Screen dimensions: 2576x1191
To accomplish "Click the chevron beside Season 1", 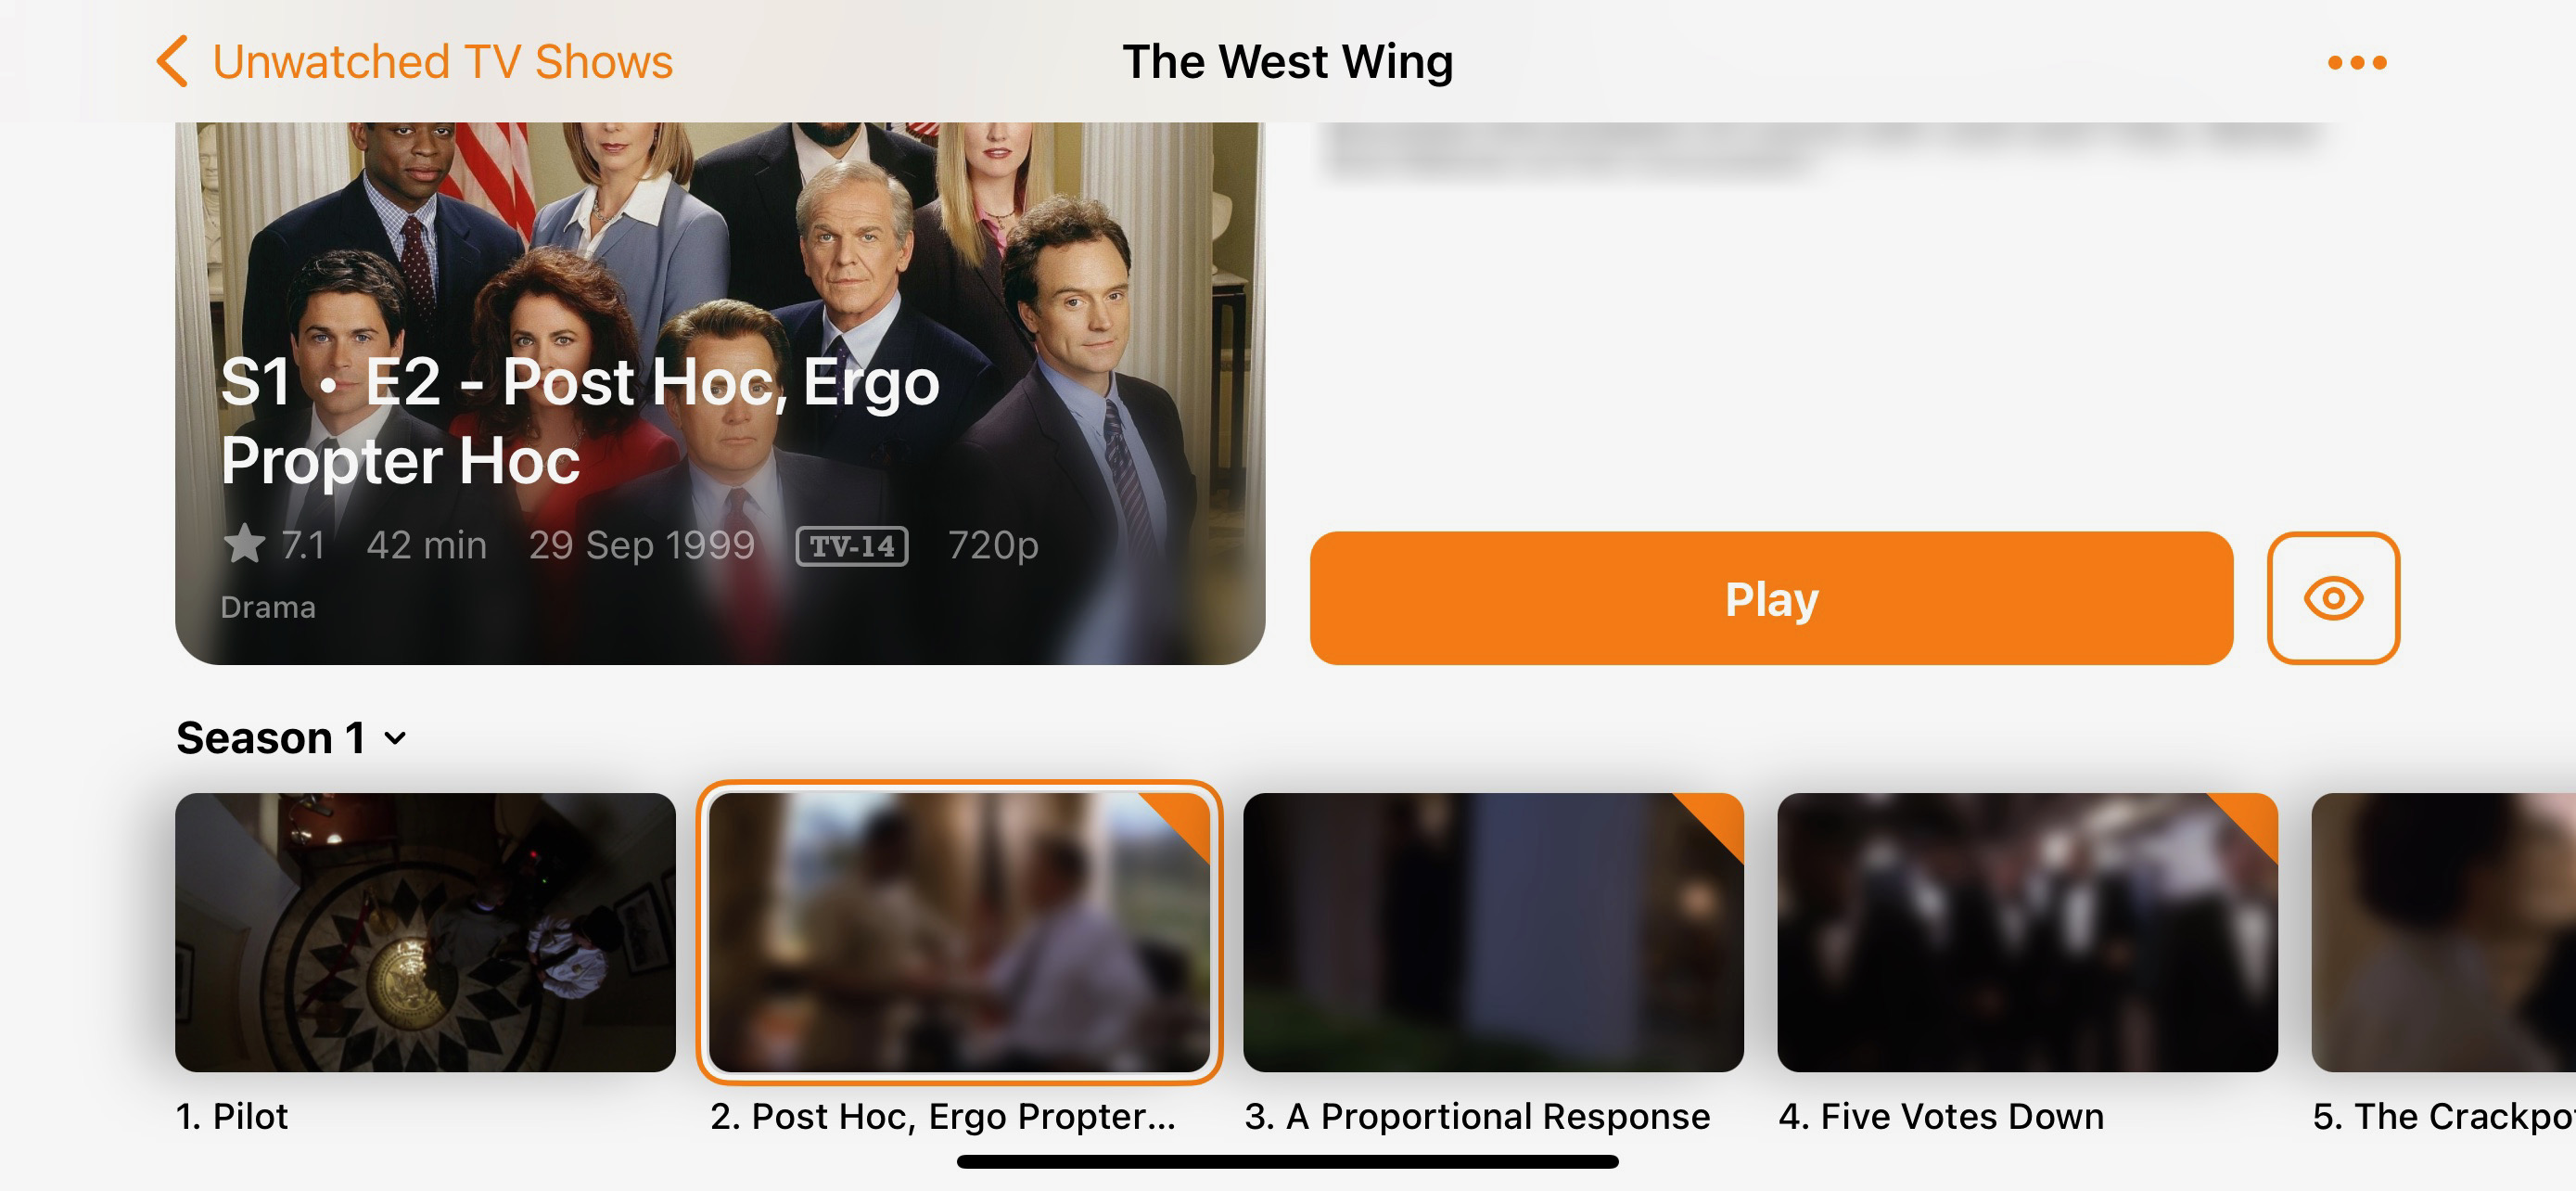I will click(396, 739).
